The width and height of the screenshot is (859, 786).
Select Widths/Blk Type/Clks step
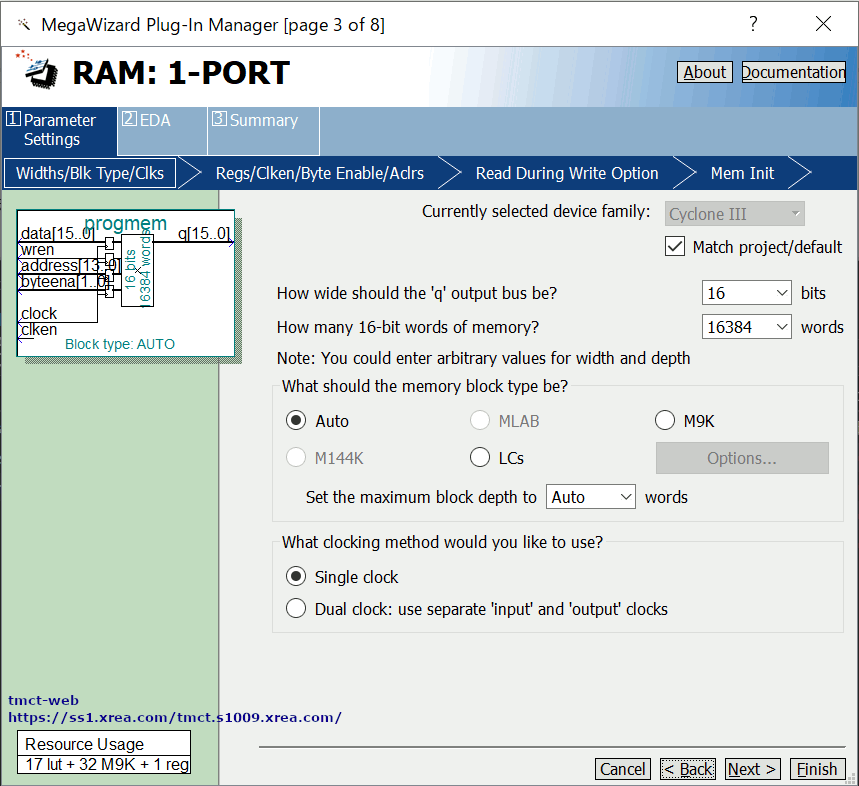(x=90, y=173)
